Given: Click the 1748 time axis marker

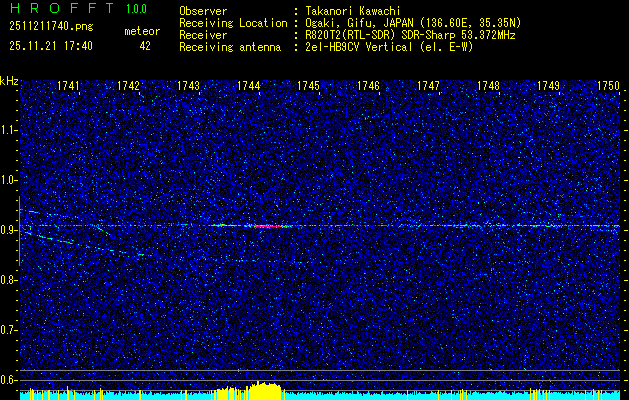Looking at the screenshot, I should pyautogui.click(x=488, y=85).
